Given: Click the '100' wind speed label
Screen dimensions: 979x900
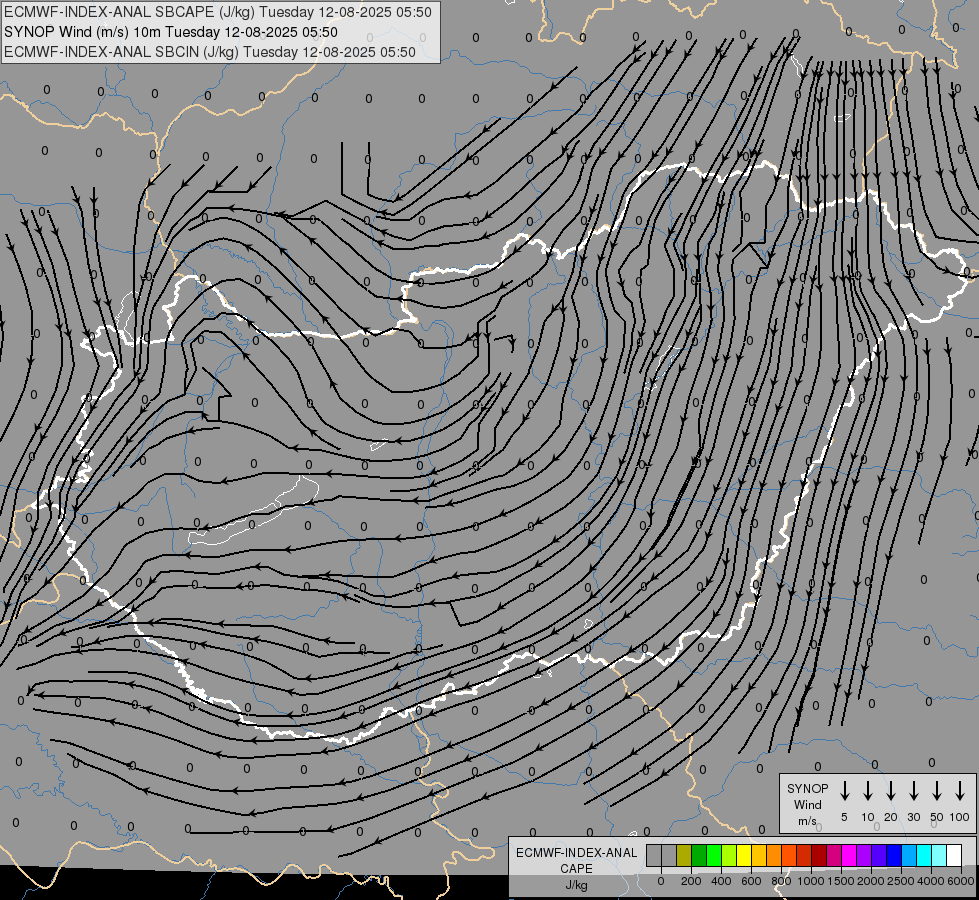Looking at the screenshot, I should click(960, 817).
